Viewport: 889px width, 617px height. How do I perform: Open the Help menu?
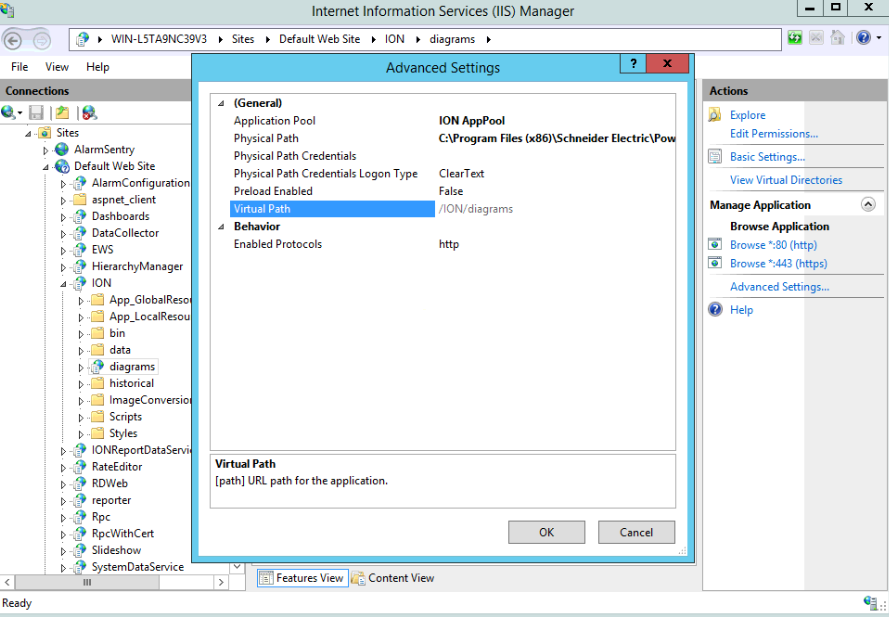[x=98, y=67]
